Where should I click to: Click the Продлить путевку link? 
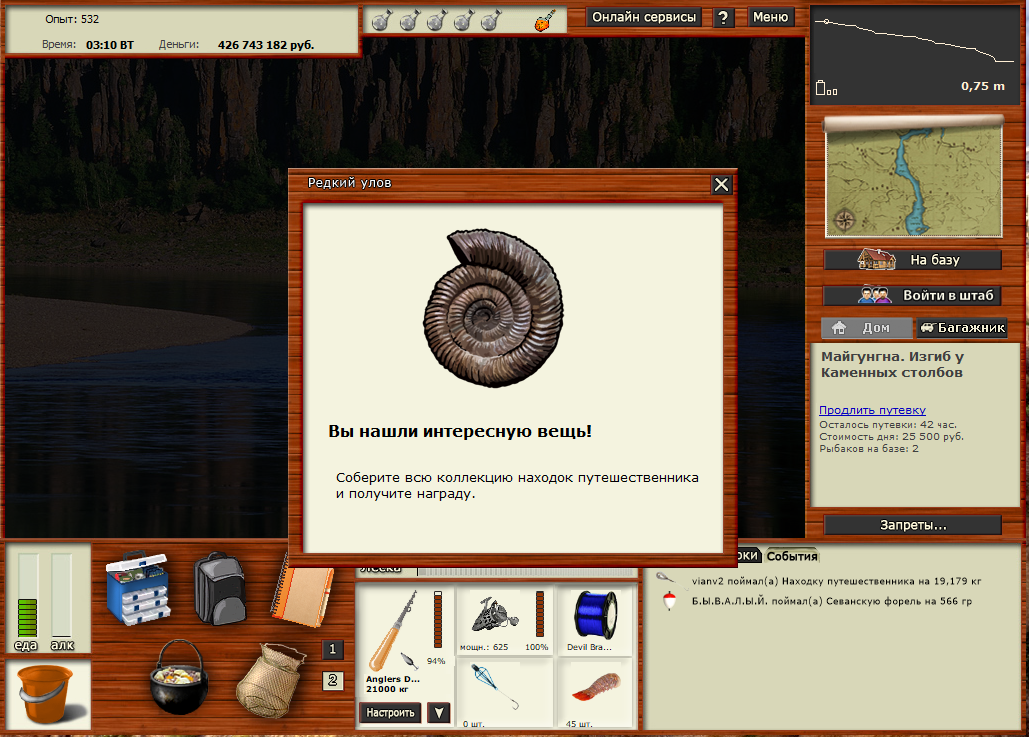tap(872, 410)
